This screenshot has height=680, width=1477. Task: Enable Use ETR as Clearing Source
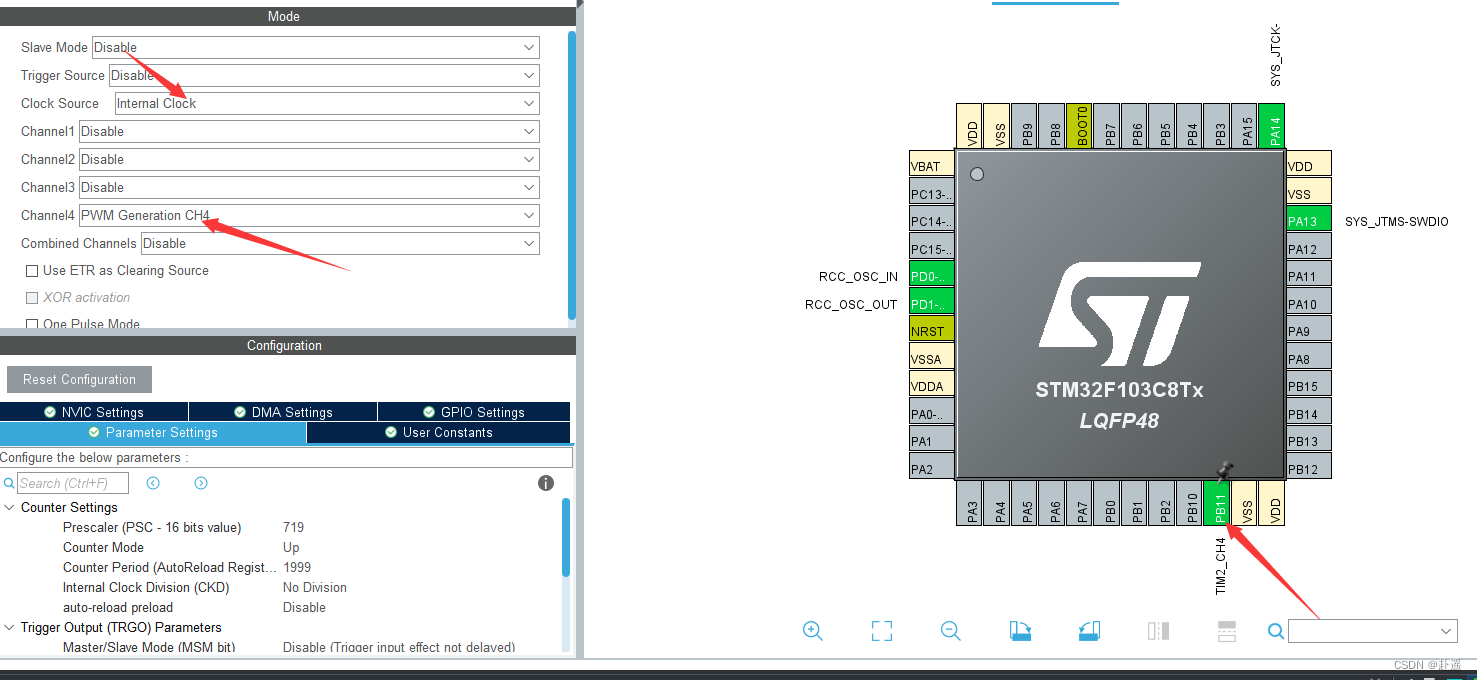(32, 270)
